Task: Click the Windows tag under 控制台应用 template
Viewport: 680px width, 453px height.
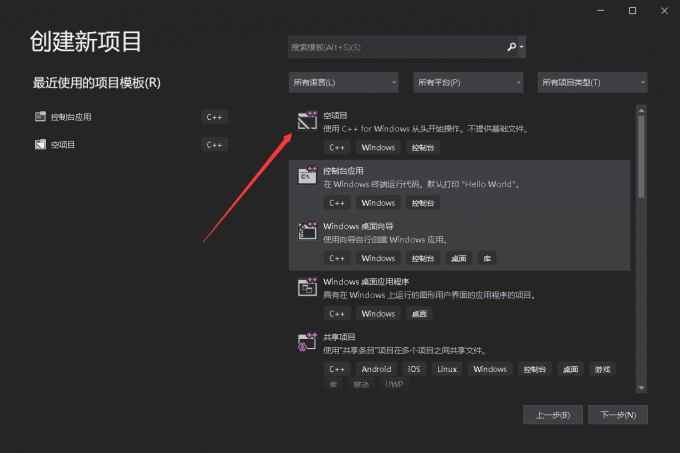Action: [378, 203]
